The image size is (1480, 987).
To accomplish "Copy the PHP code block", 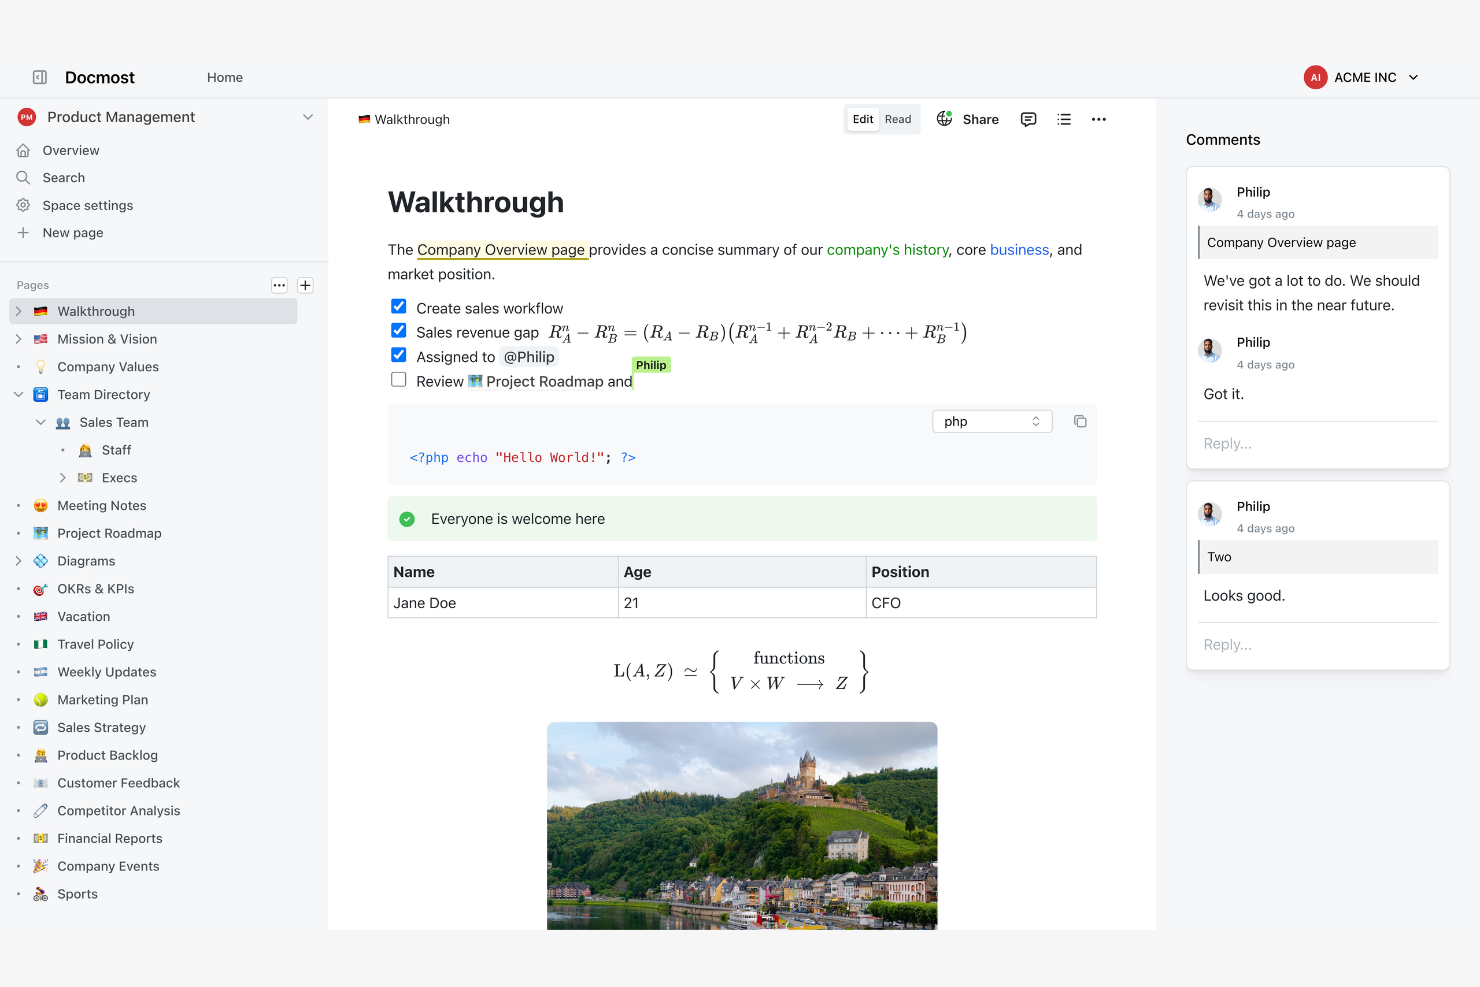I will [x=1080, y=421].
